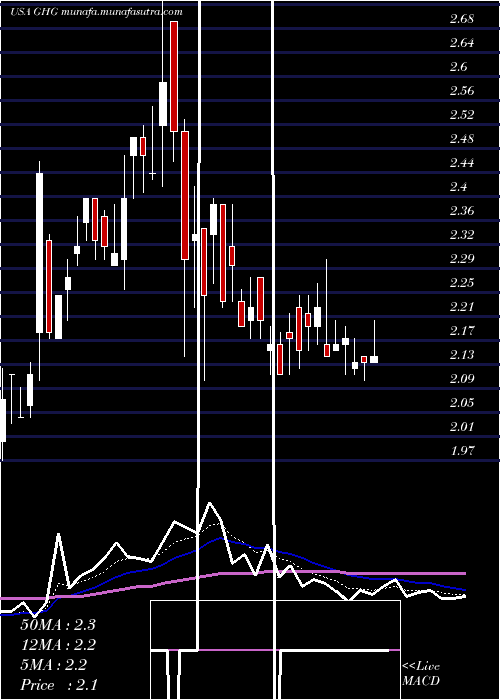Click the 1.97 price axis label
Screen dimensions: 500x700
click(462, 450)
